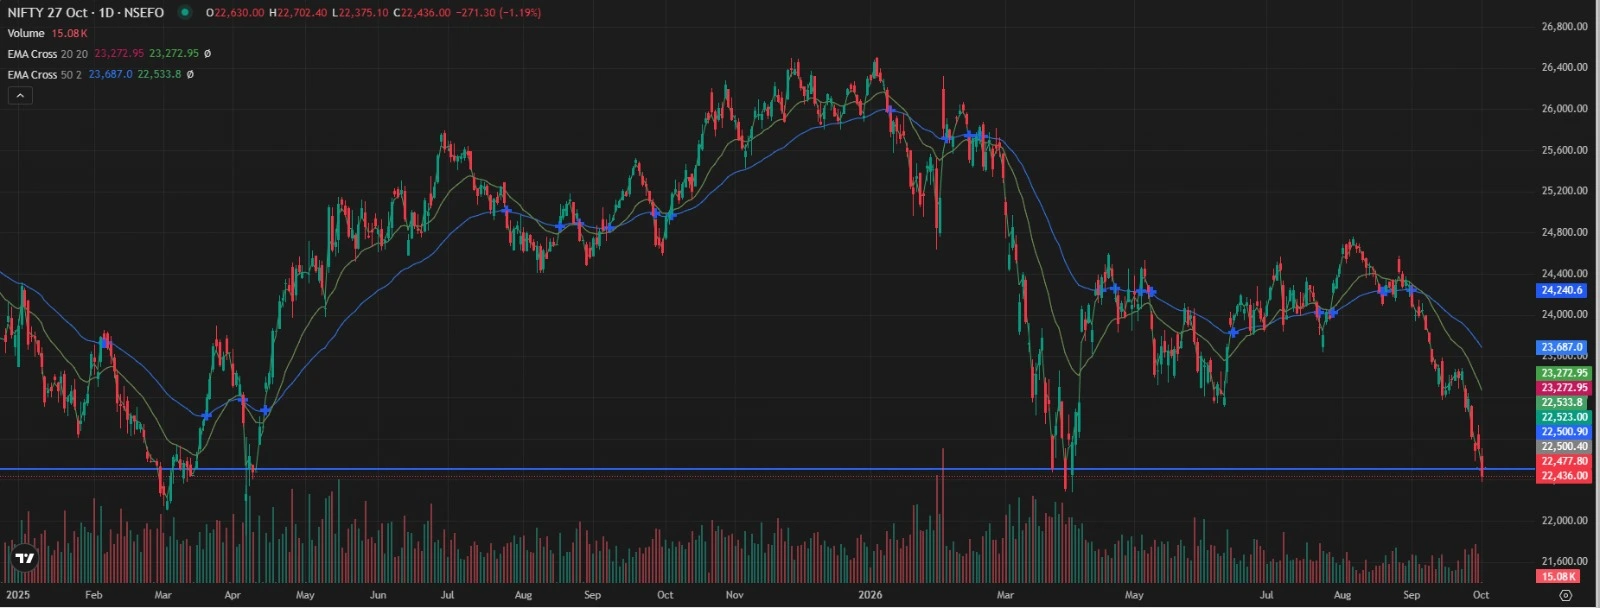The image size is (1600, 608).
Task: Open chart settings hexagon icon
Action: (1565, 595)
